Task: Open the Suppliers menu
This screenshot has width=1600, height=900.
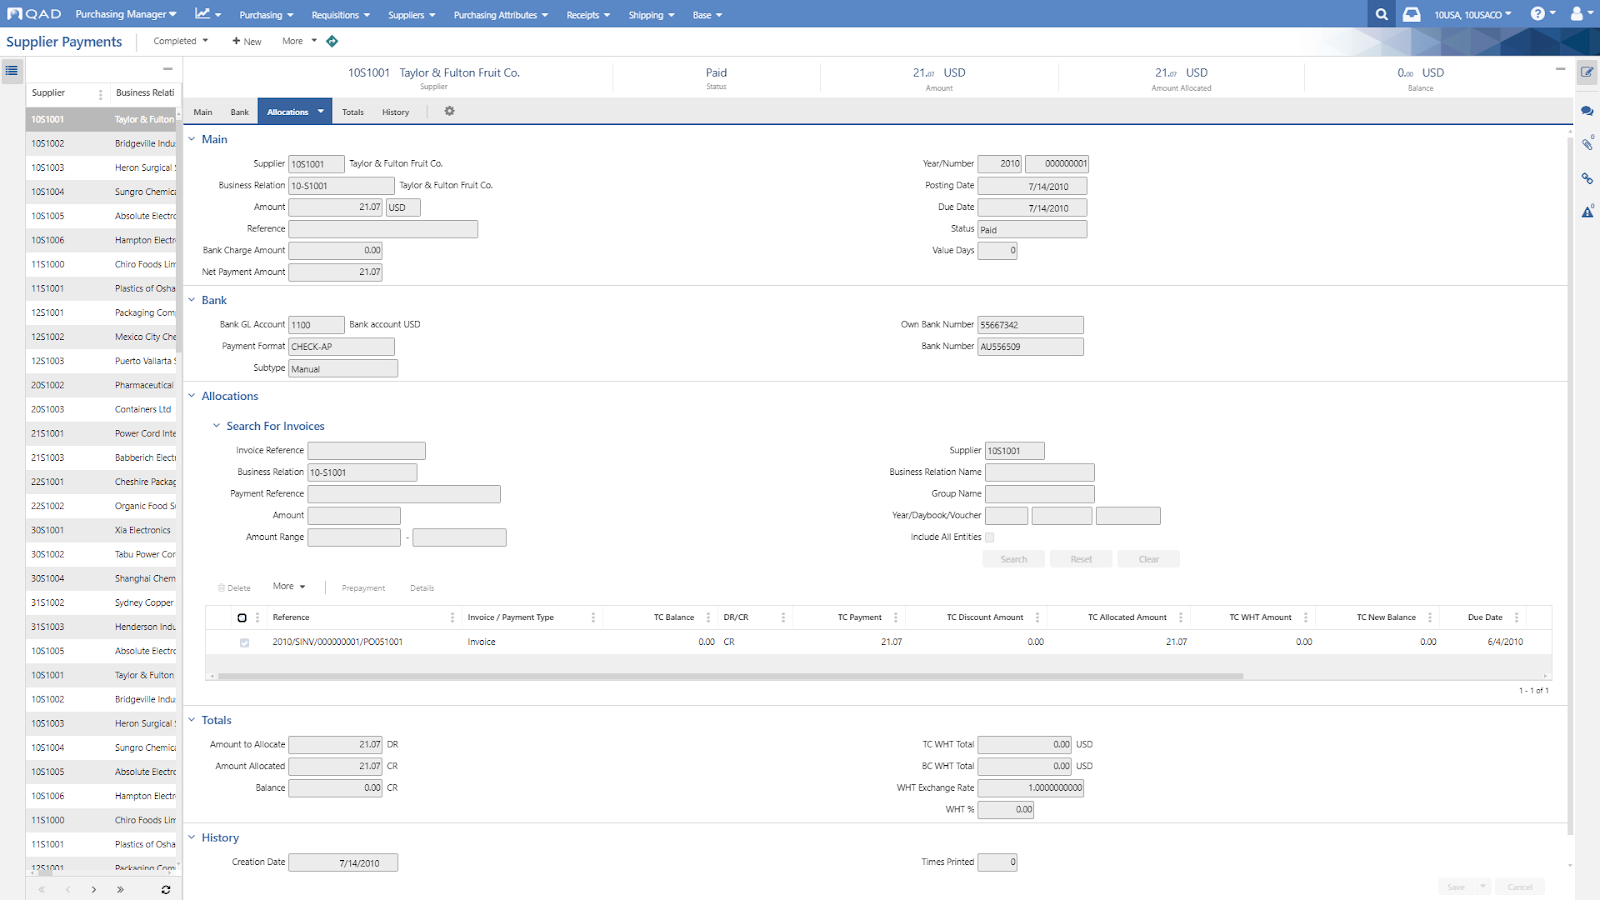Action: 411,15
